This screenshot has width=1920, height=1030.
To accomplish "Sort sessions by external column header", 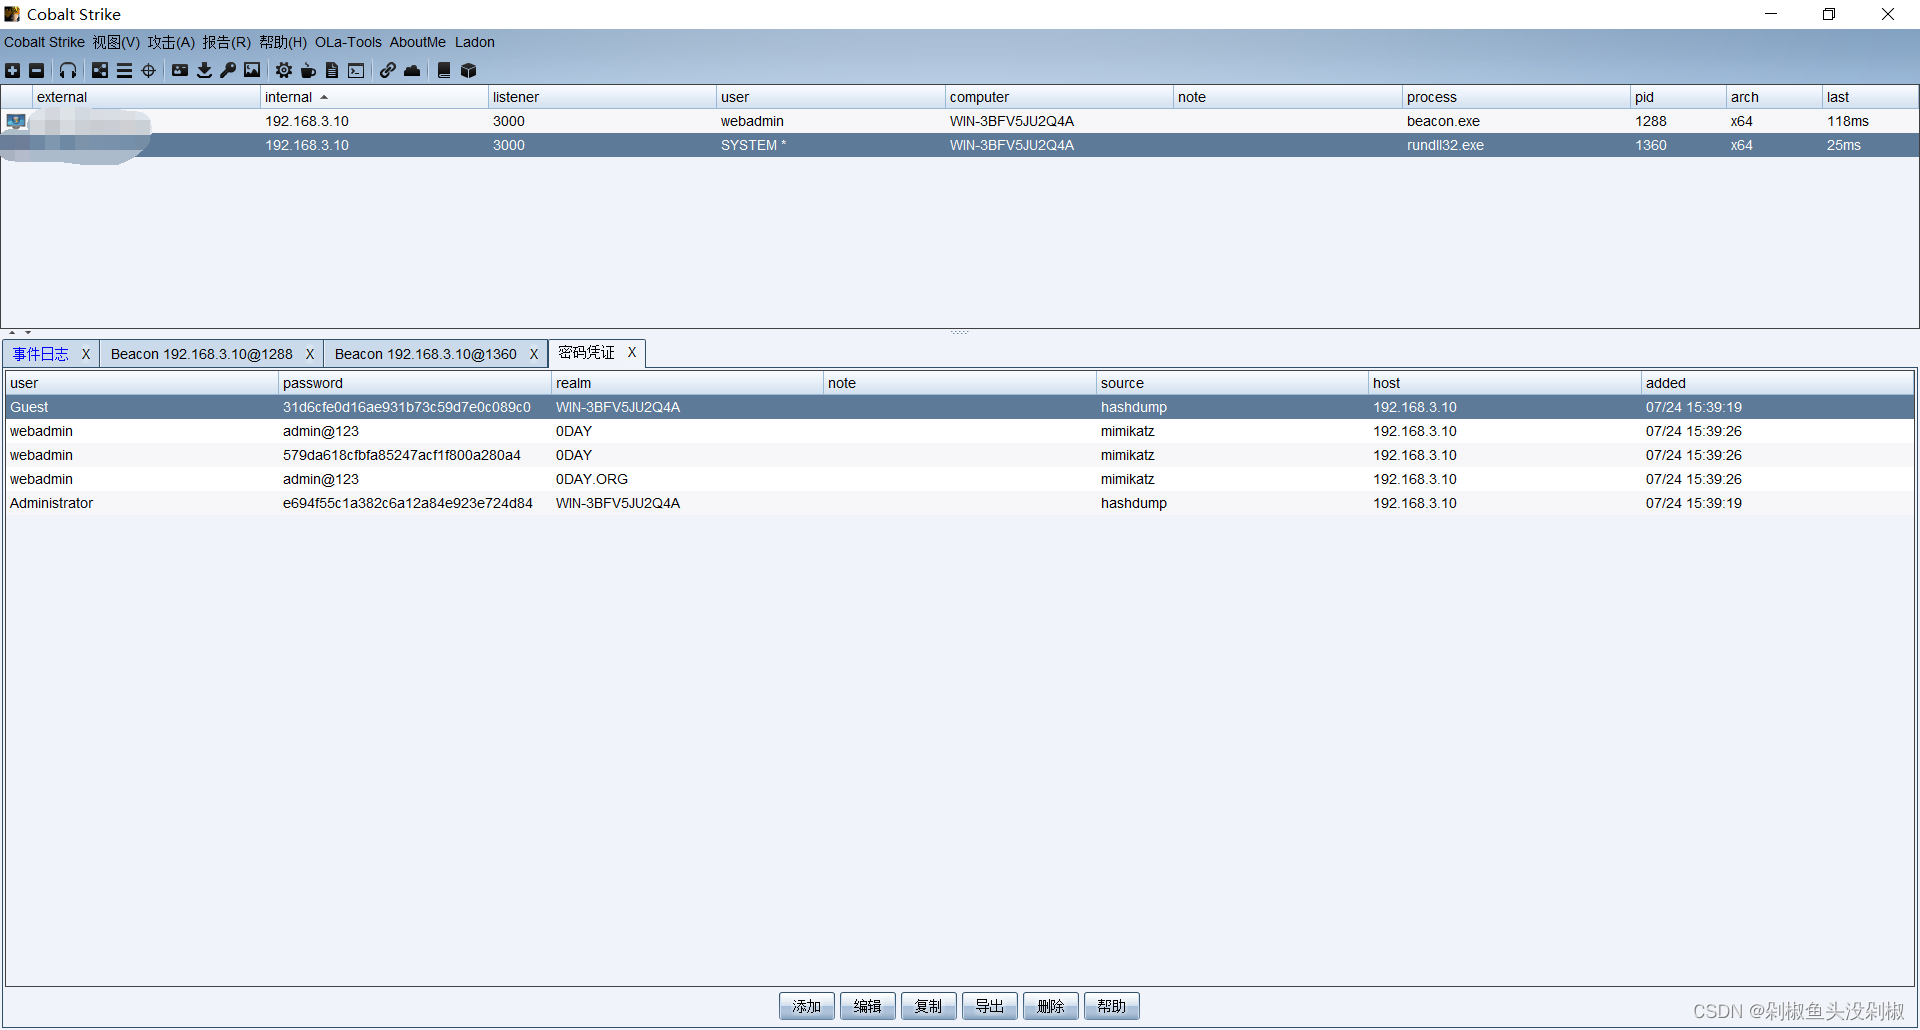I will click(x=146, y=97).
